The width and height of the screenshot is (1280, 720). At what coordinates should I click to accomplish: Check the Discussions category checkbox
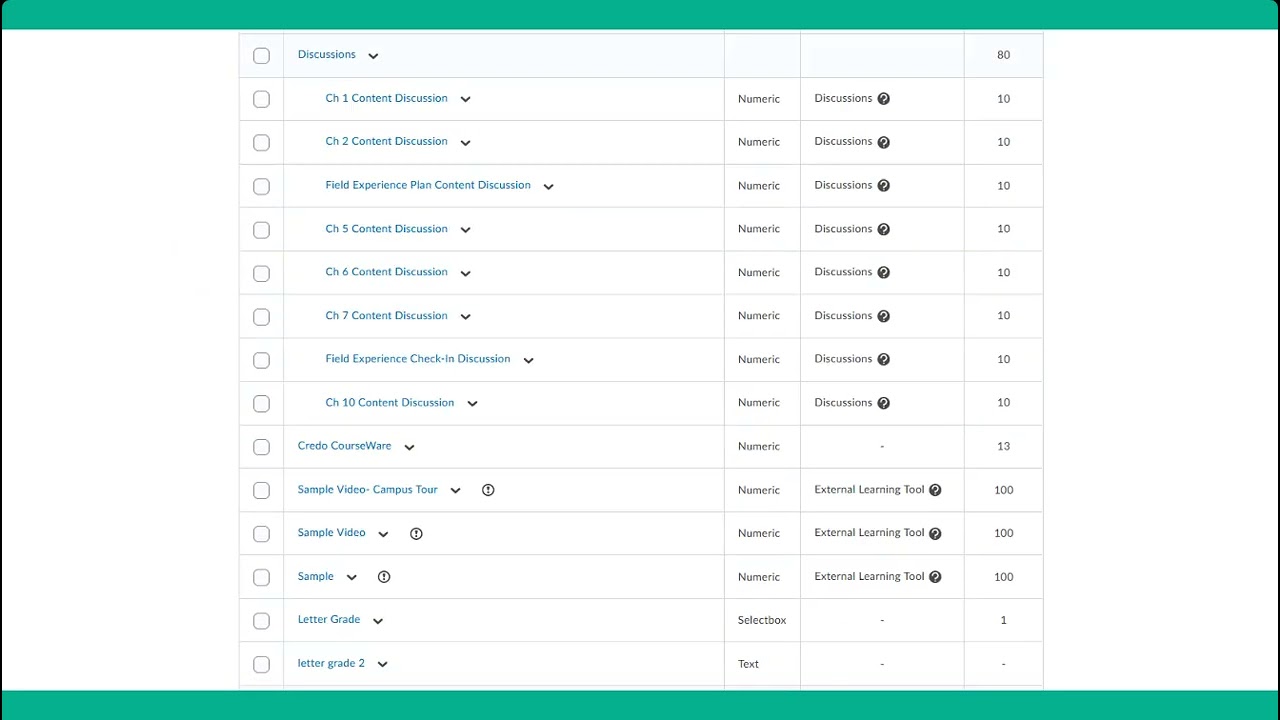click(261, 56)
